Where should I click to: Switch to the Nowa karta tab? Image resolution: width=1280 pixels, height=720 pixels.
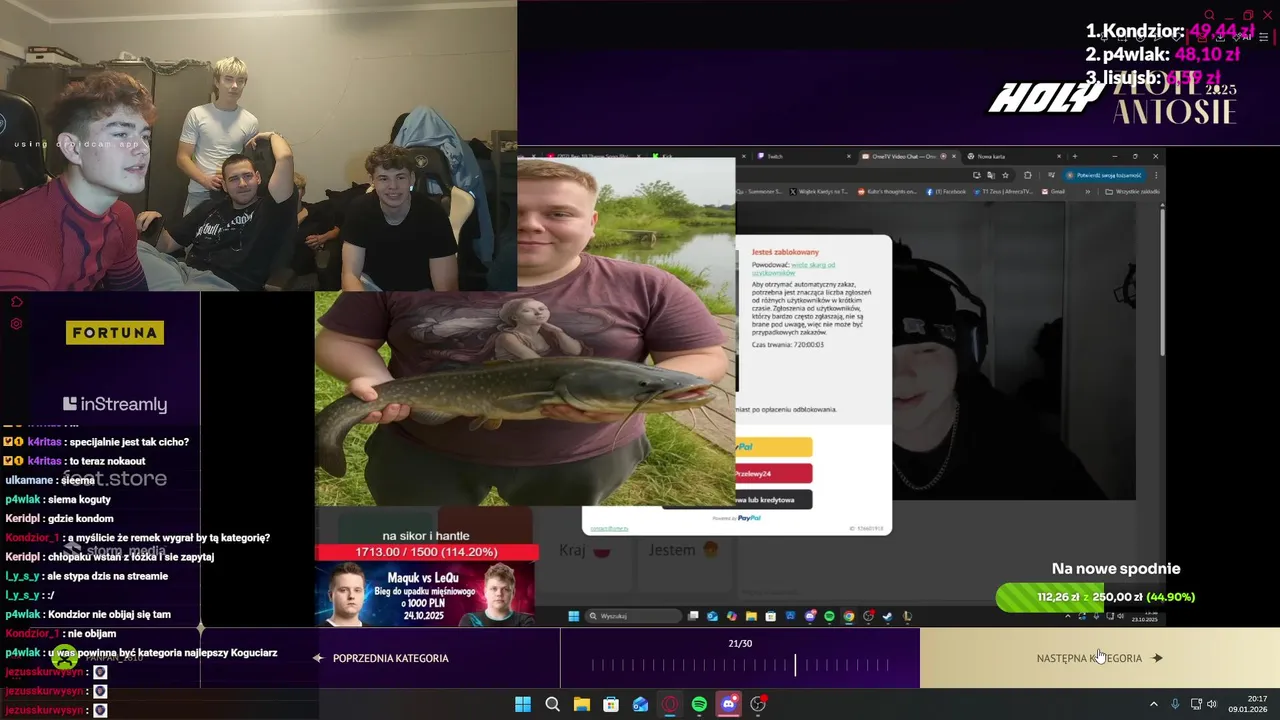pyautogui.click(x=1014, y=156)
